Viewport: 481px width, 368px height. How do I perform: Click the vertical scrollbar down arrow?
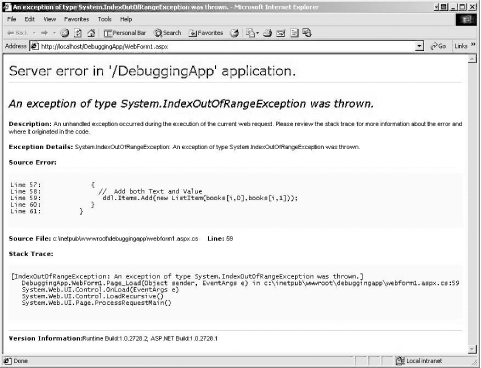(x=472, y=349)
